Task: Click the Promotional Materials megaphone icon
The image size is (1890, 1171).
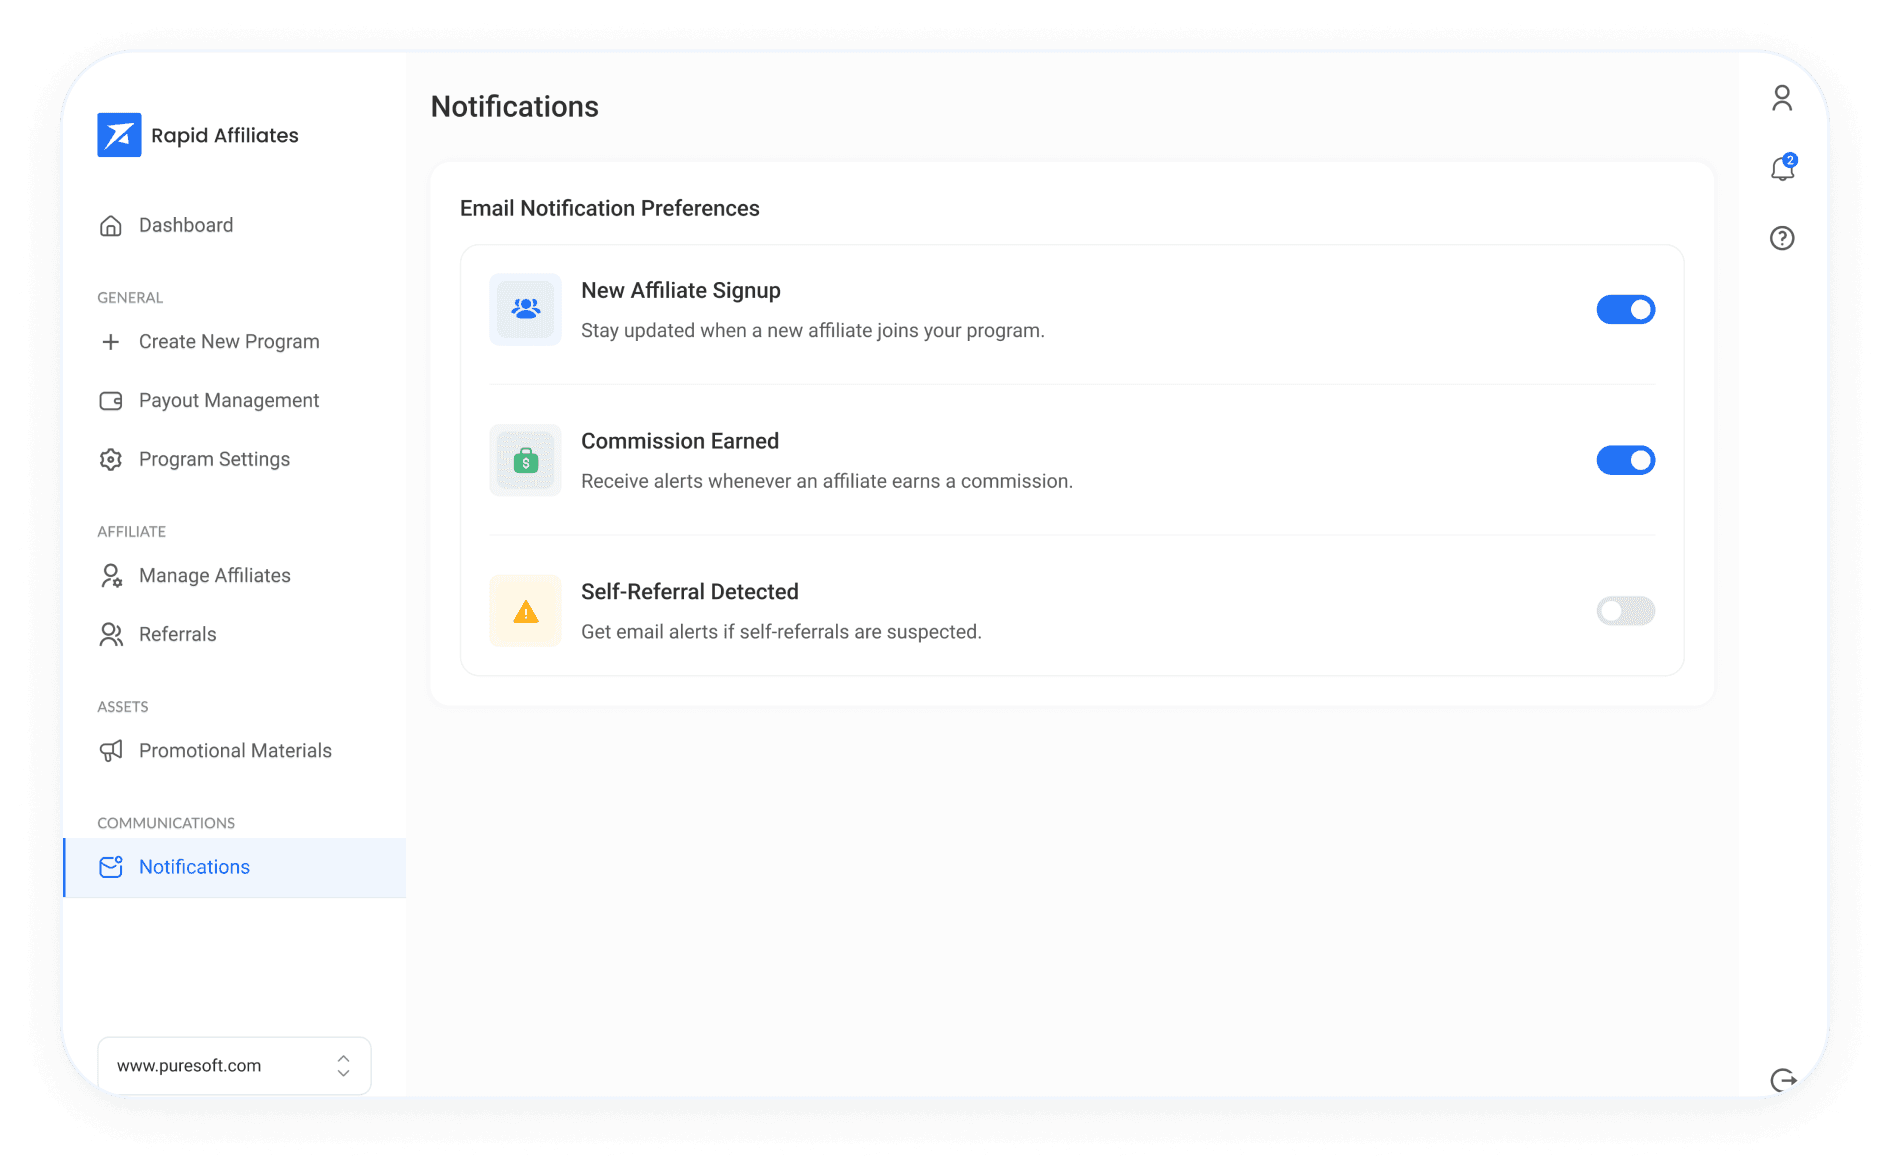Action: (111, 751)
